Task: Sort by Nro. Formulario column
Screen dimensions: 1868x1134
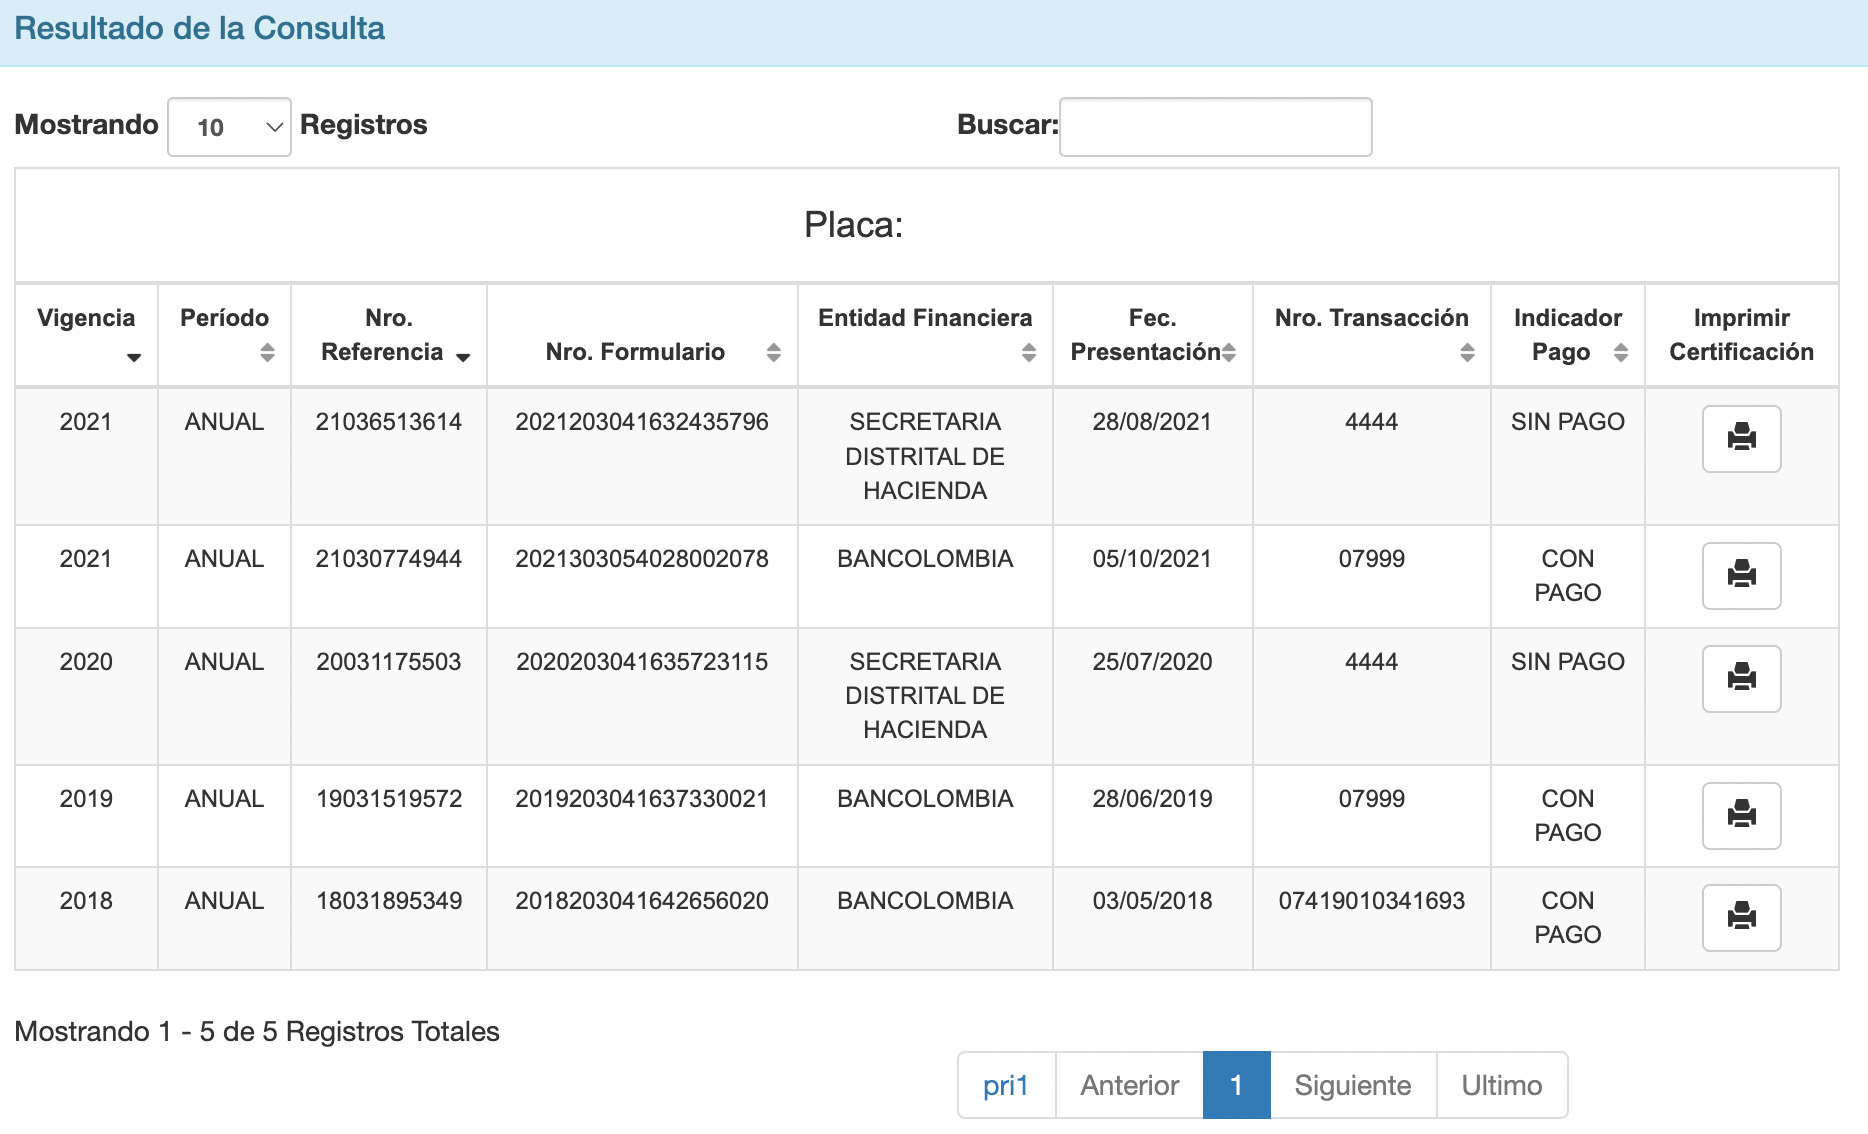Action: point(642,351)
